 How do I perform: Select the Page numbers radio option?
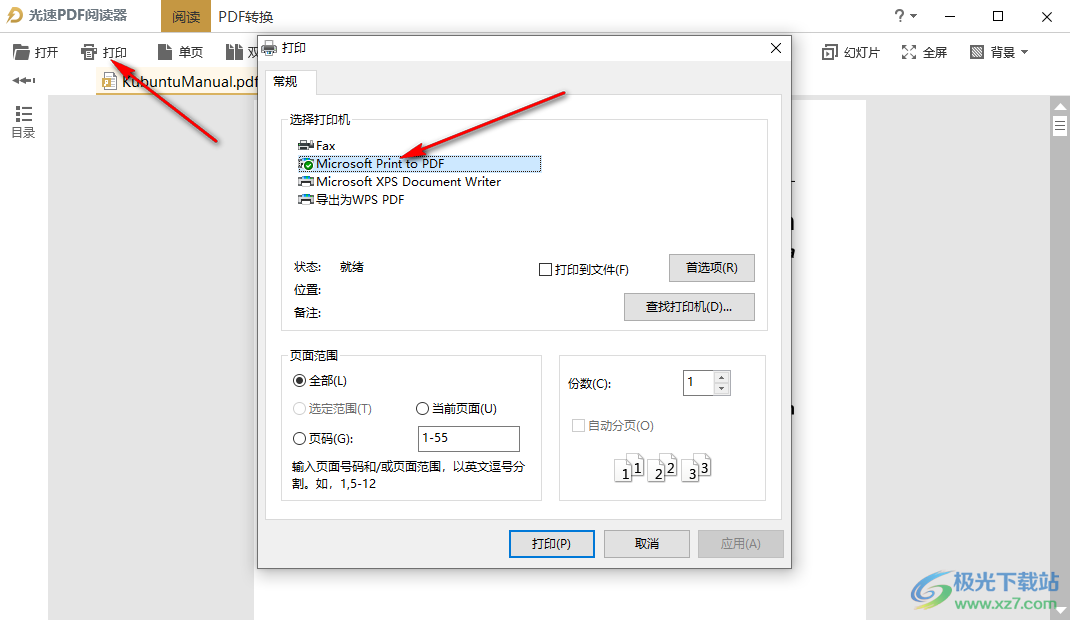click(299, 439)
